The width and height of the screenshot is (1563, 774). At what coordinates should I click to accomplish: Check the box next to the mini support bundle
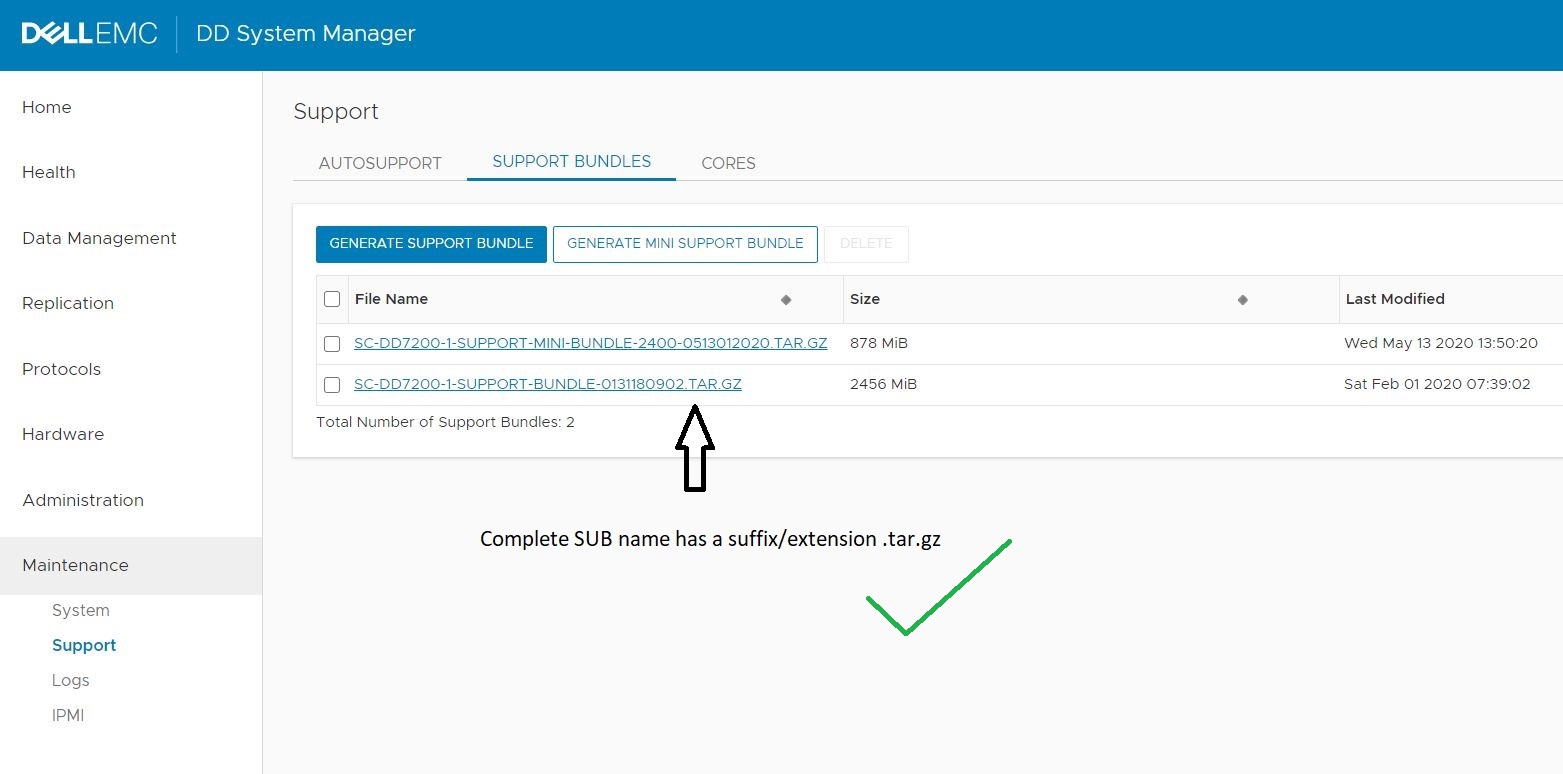[x=331, y=343]
